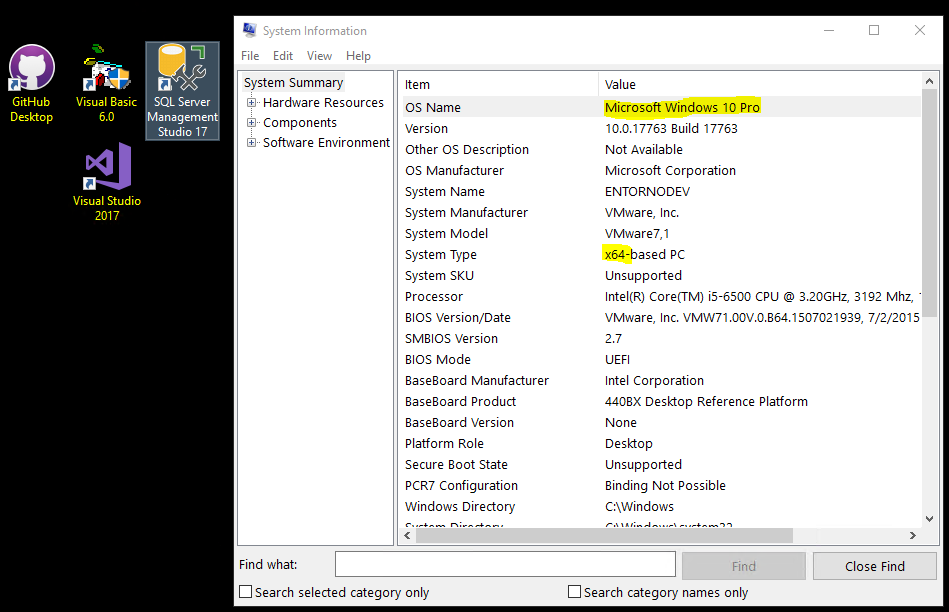Viewport: 949px width, 612px height.
Task: Open the GitHub Desktop shortcut icon
Action: 31,83
